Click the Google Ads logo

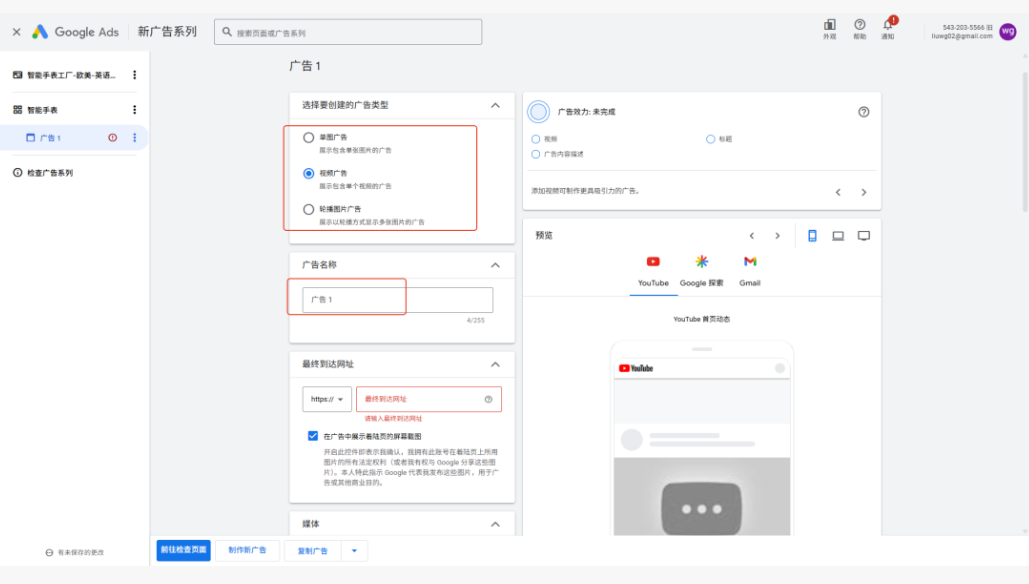(x=75, y=31)
